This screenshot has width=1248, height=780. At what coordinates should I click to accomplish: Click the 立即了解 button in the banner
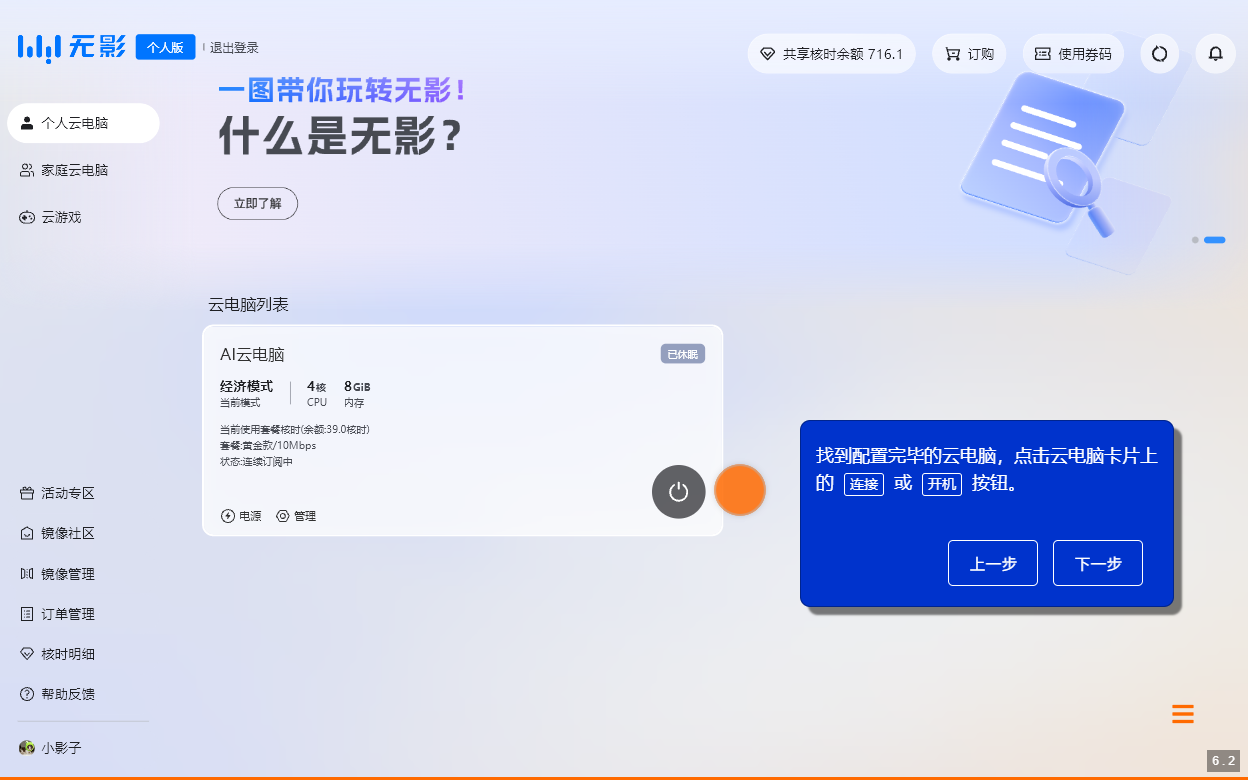click(257, 203)
